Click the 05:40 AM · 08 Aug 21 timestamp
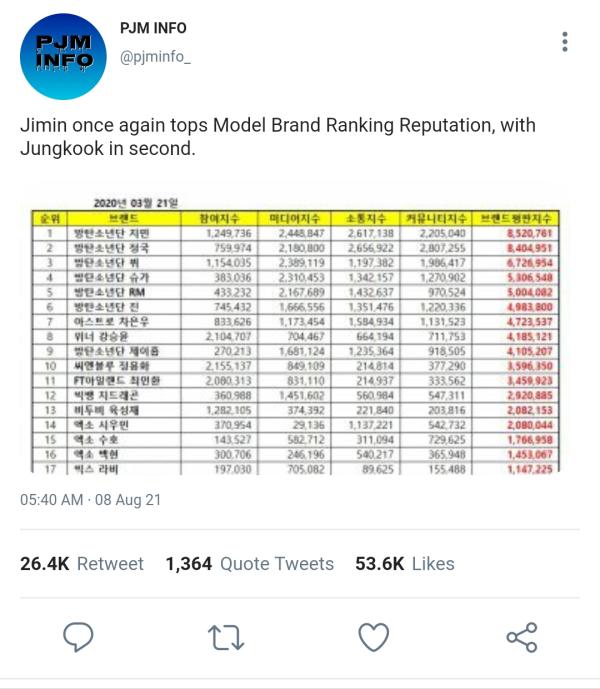 pos(90,499)
